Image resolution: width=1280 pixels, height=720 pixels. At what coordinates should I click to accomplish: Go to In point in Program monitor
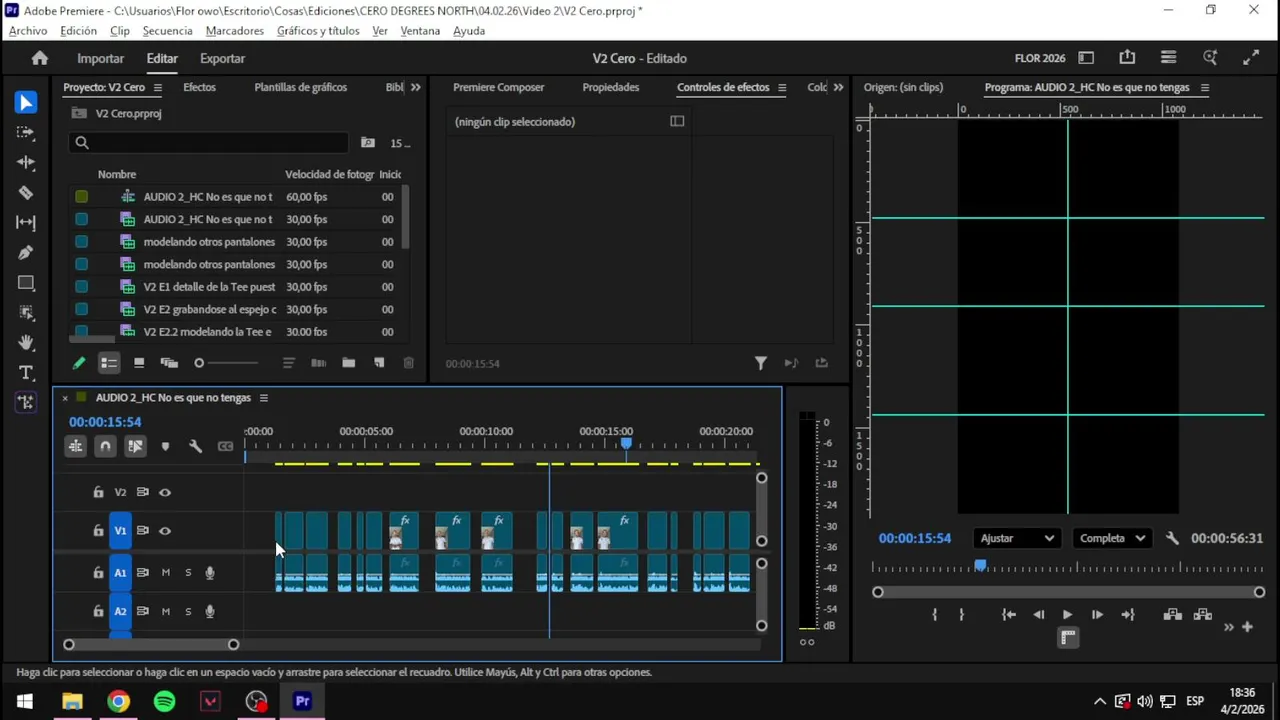point(1009,615)
